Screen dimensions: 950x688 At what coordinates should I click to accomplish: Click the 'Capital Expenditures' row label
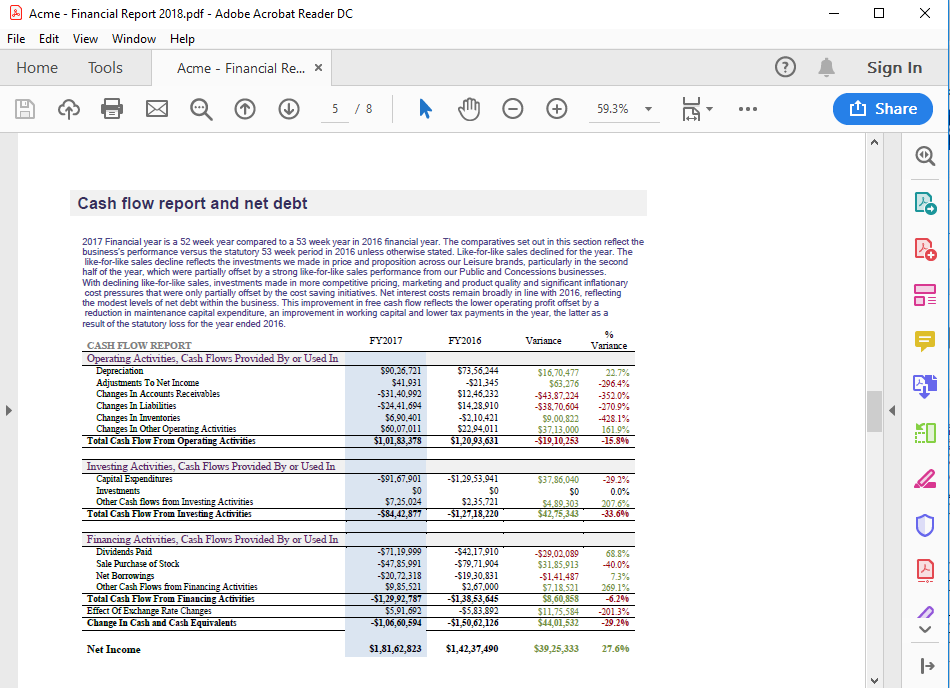click(x=134, y=479)
